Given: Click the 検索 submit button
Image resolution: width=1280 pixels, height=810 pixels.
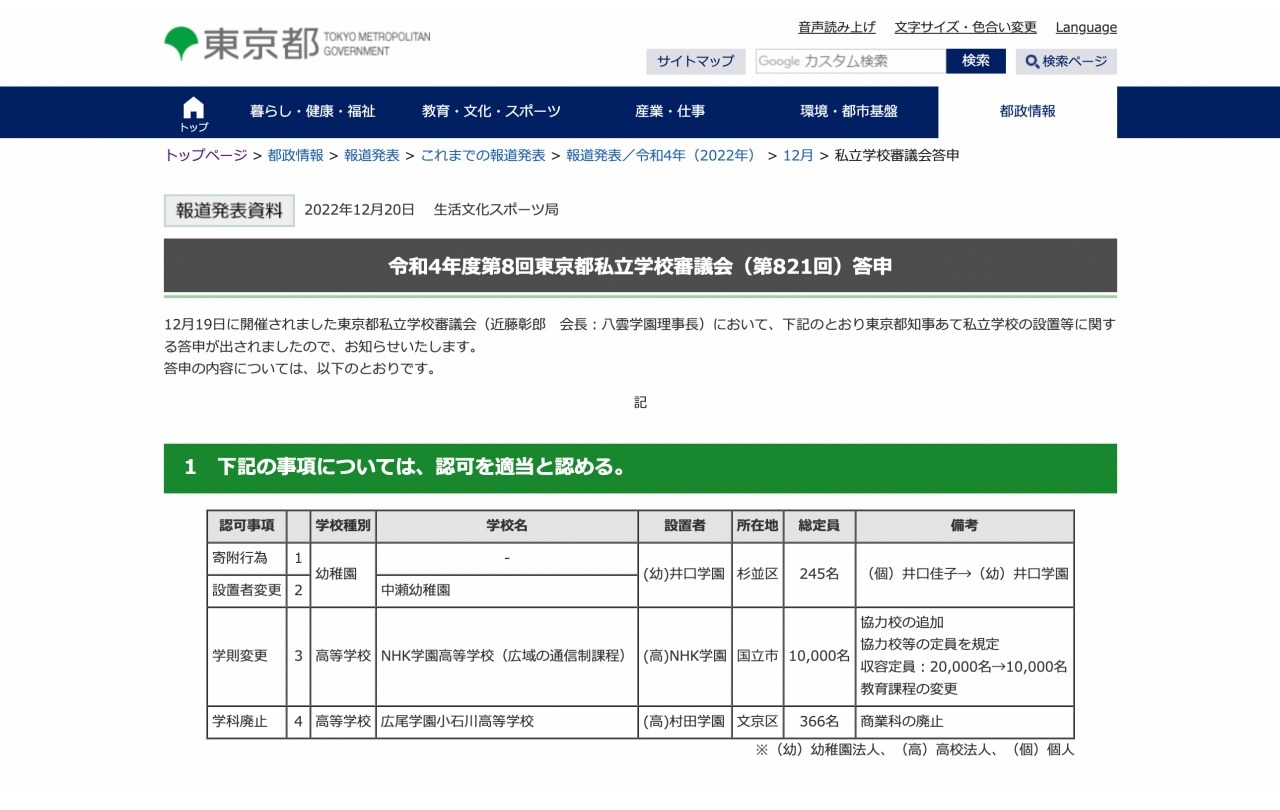Looking at the screenshot, I should click(x=976, y=61).
